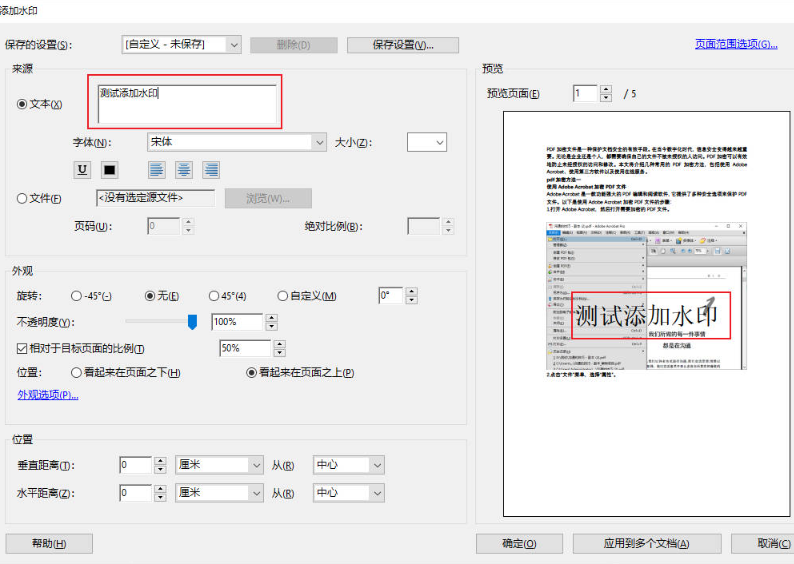This screenshot has width=794, height=564.
Task: Increase relative scale percentage stepper
Action: click(x=280, y=344)
